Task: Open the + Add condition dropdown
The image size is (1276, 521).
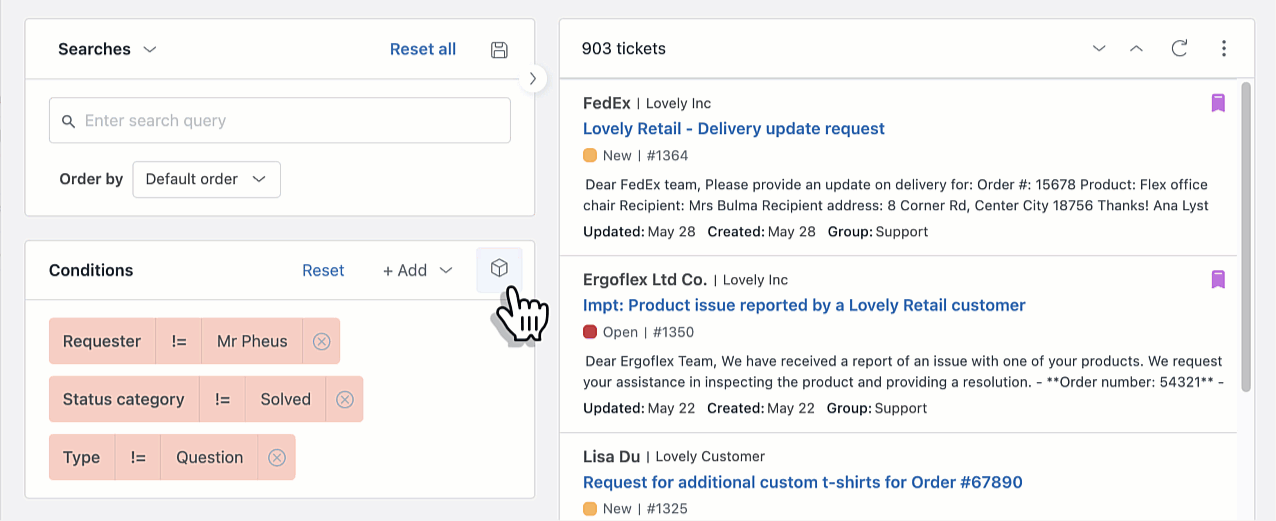Action: (x=417, y=270)
